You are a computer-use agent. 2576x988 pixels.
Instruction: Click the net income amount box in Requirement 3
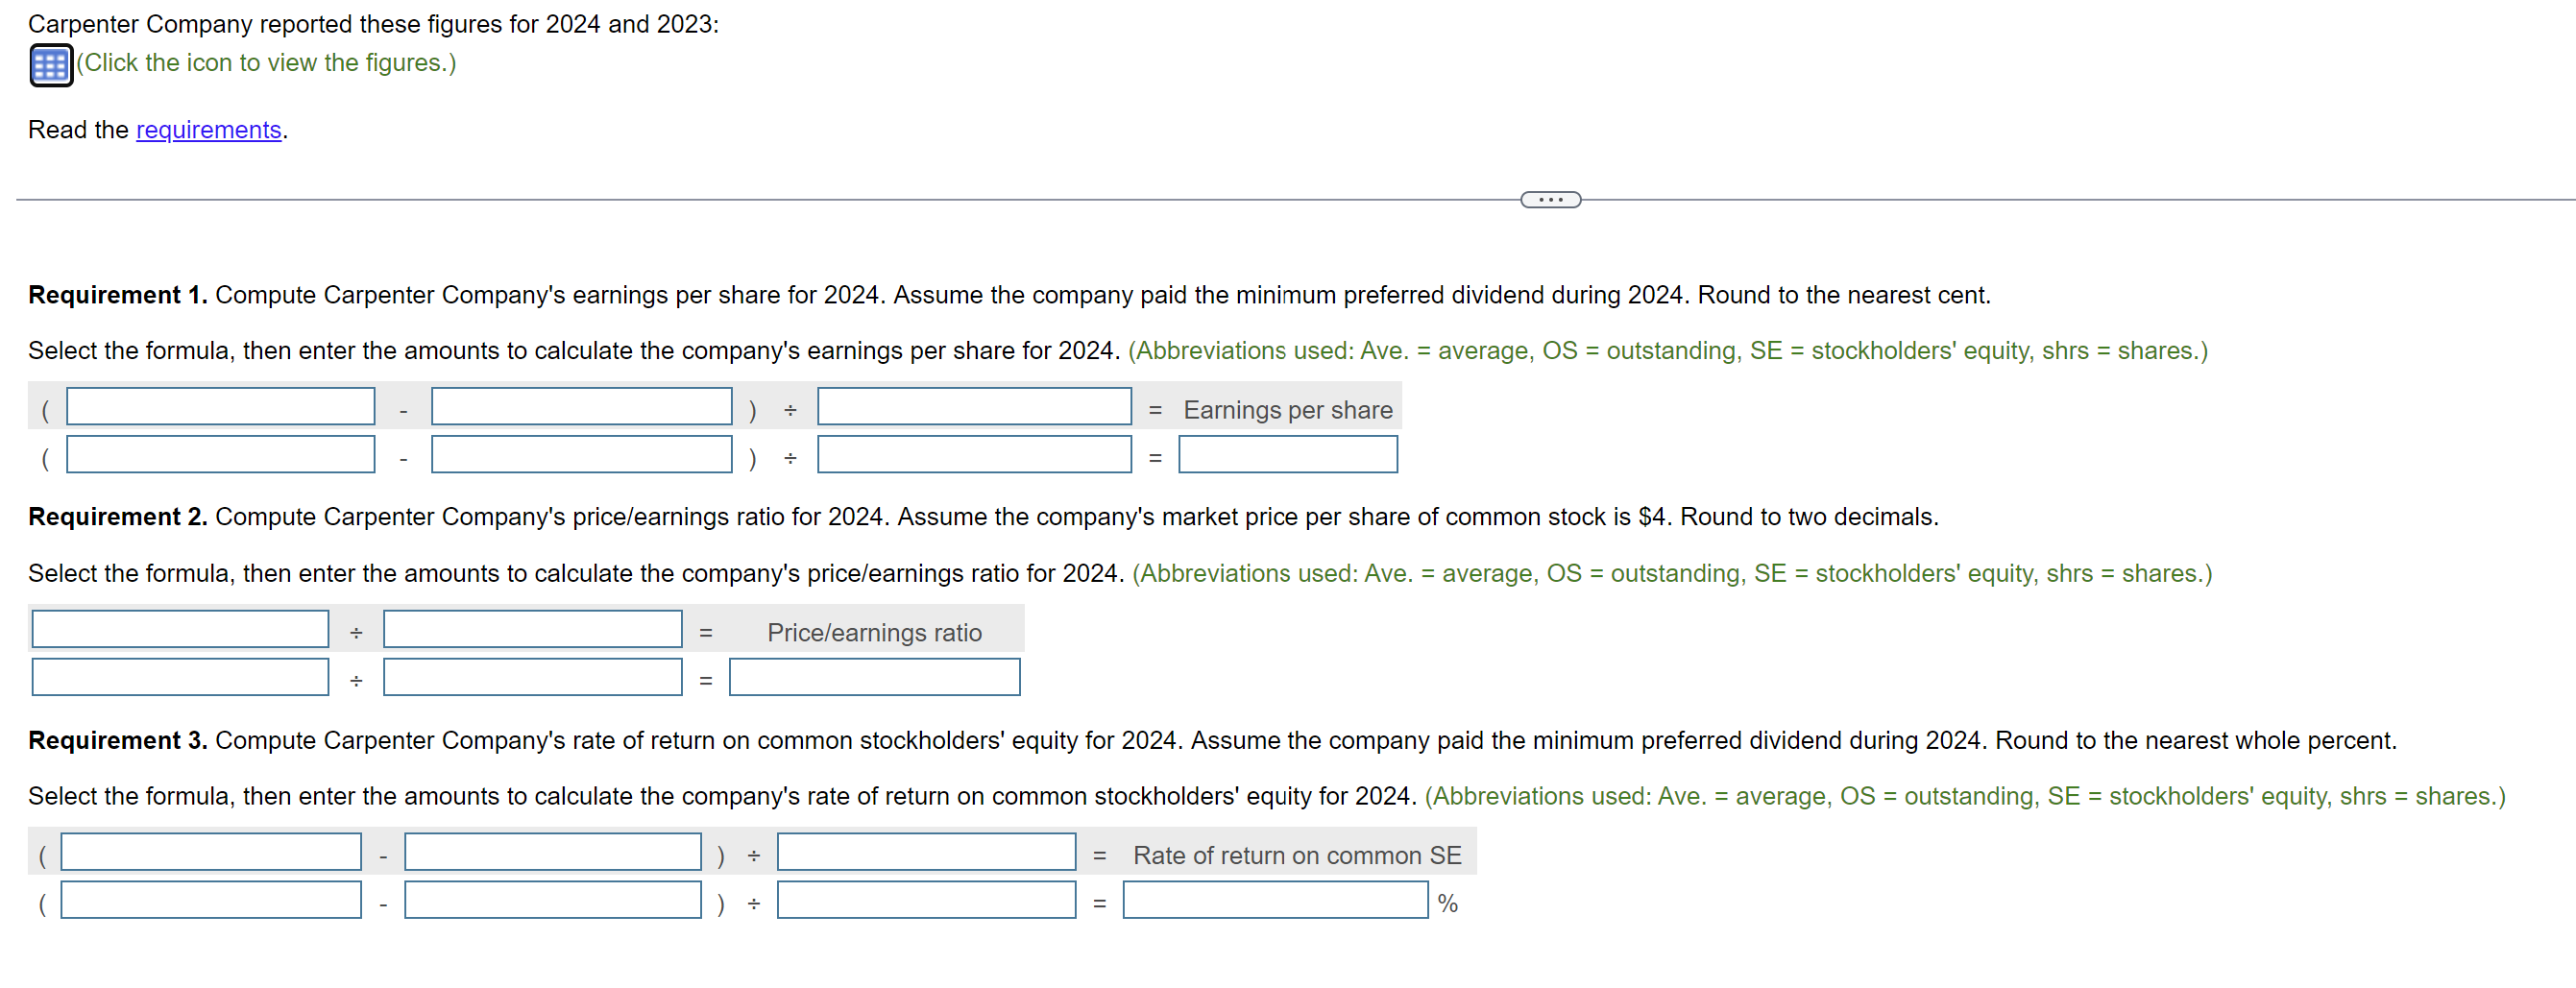pos(210,899)
